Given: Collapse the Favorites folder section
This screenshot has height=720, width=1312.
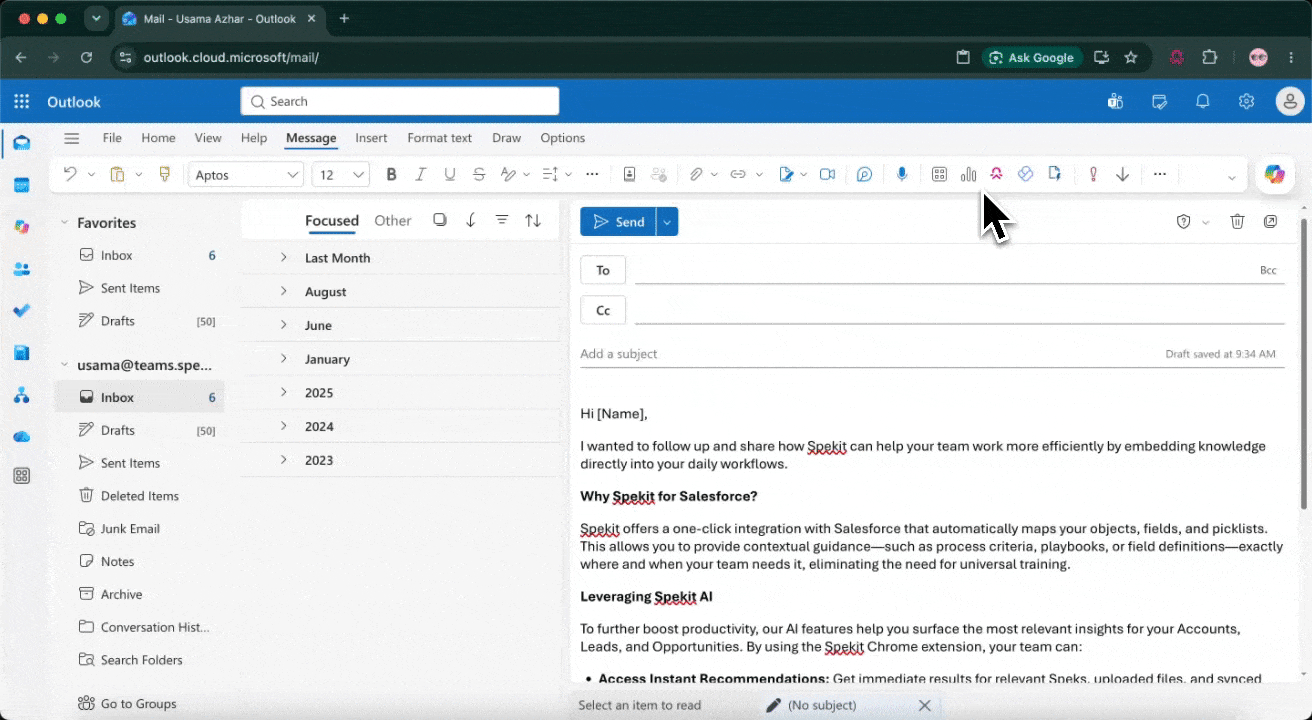Looking at the screenshot, I should point(64,222).
